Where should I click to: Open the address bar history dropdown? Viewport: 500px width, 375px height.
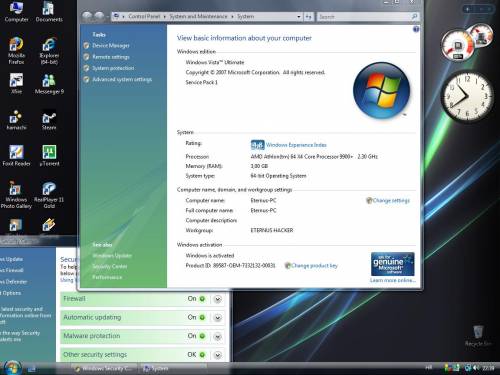(299, 16)
